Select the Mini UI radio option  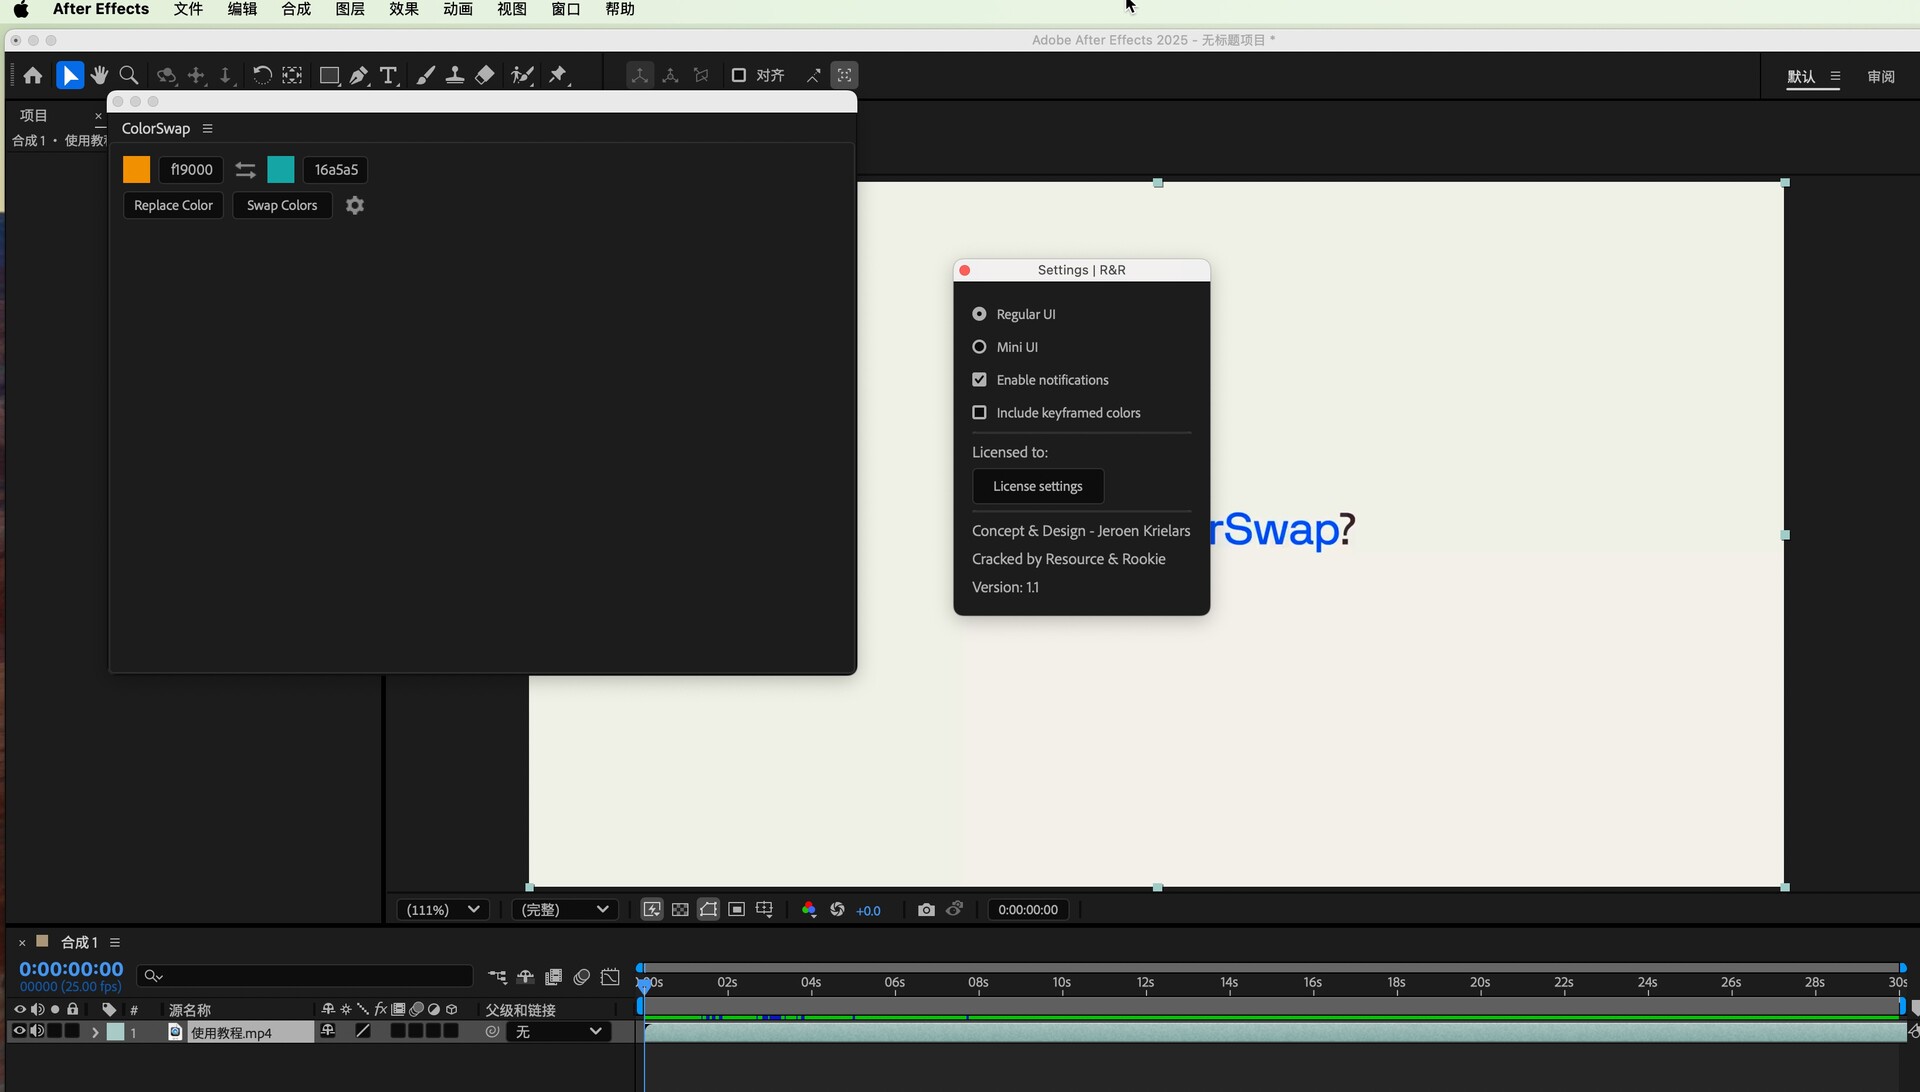979,347
